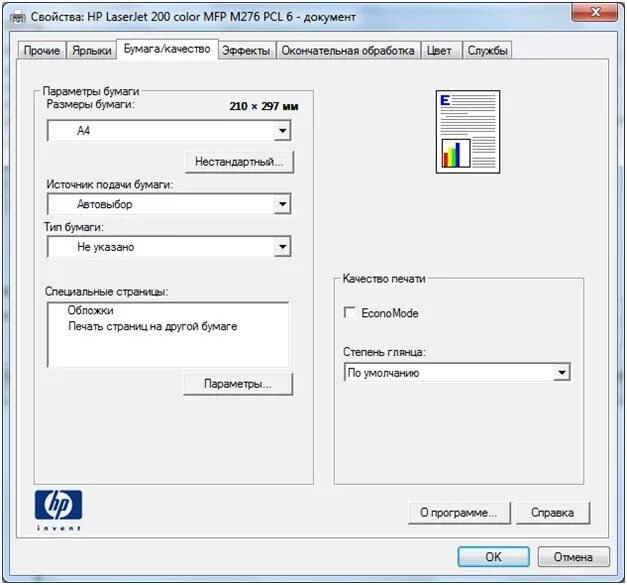The image size is (627, 585).
Task: Enable the EconoMode checkbox
Action: pyautogui.click(x=350, y=313)
